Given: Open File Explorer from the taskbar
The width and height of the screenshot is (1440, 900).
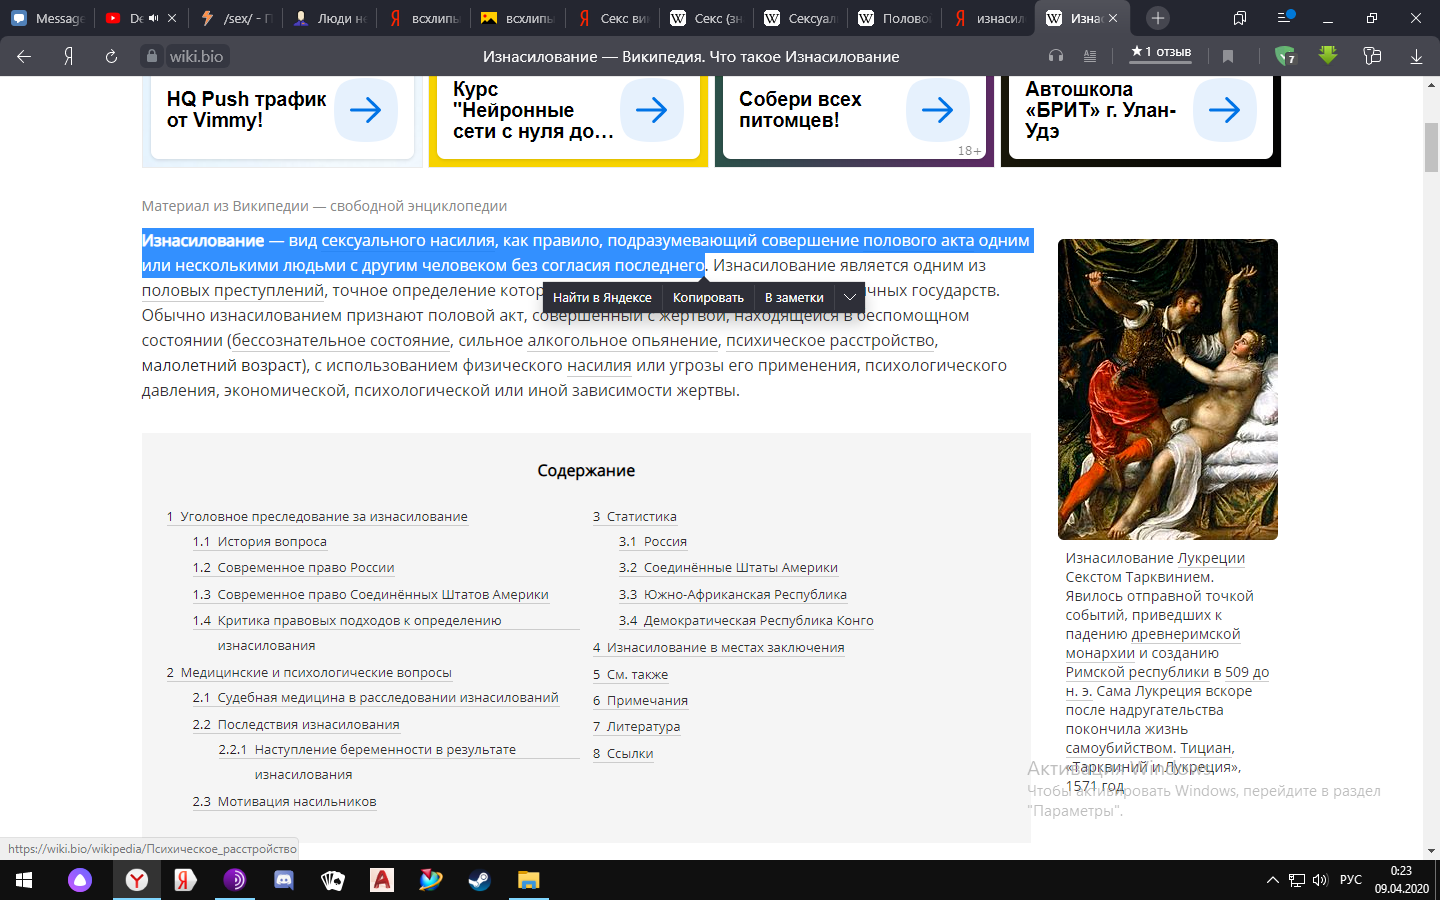Looking at the screenshot, I should point(528,880).
